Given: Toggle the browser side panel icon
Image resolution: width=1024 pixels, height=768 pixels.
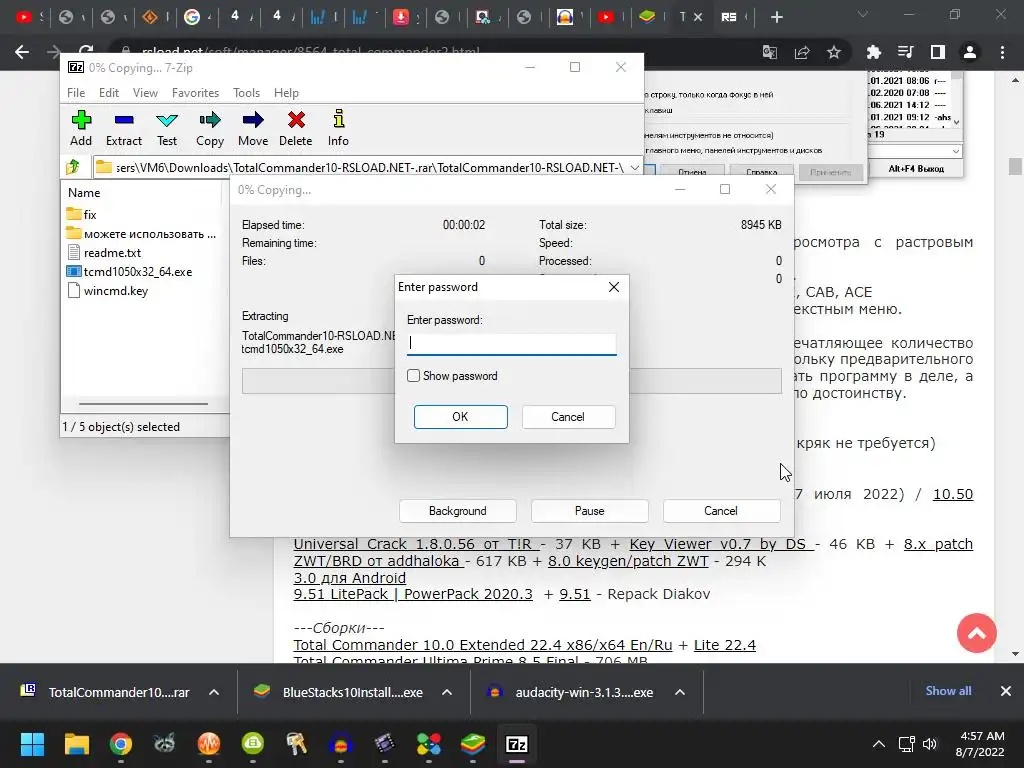Looking at the screenshot, I should click(938, 52).
